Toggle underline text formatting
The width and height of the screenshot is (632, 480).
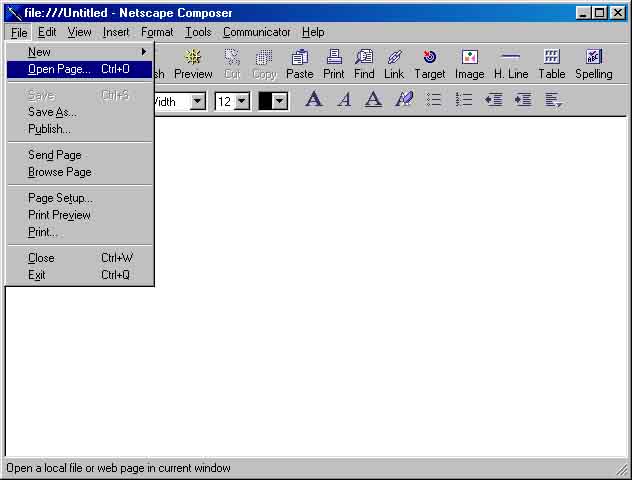[x=373, y=99]
